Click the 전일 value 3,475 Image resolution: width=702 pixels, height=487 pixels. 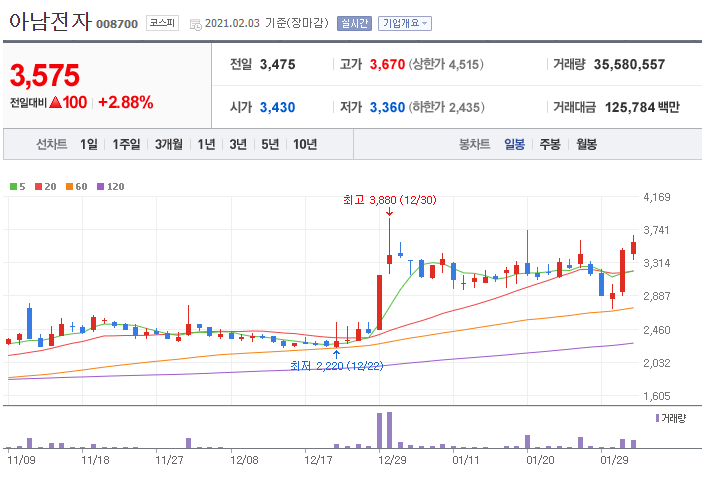[x=278, y=64]
